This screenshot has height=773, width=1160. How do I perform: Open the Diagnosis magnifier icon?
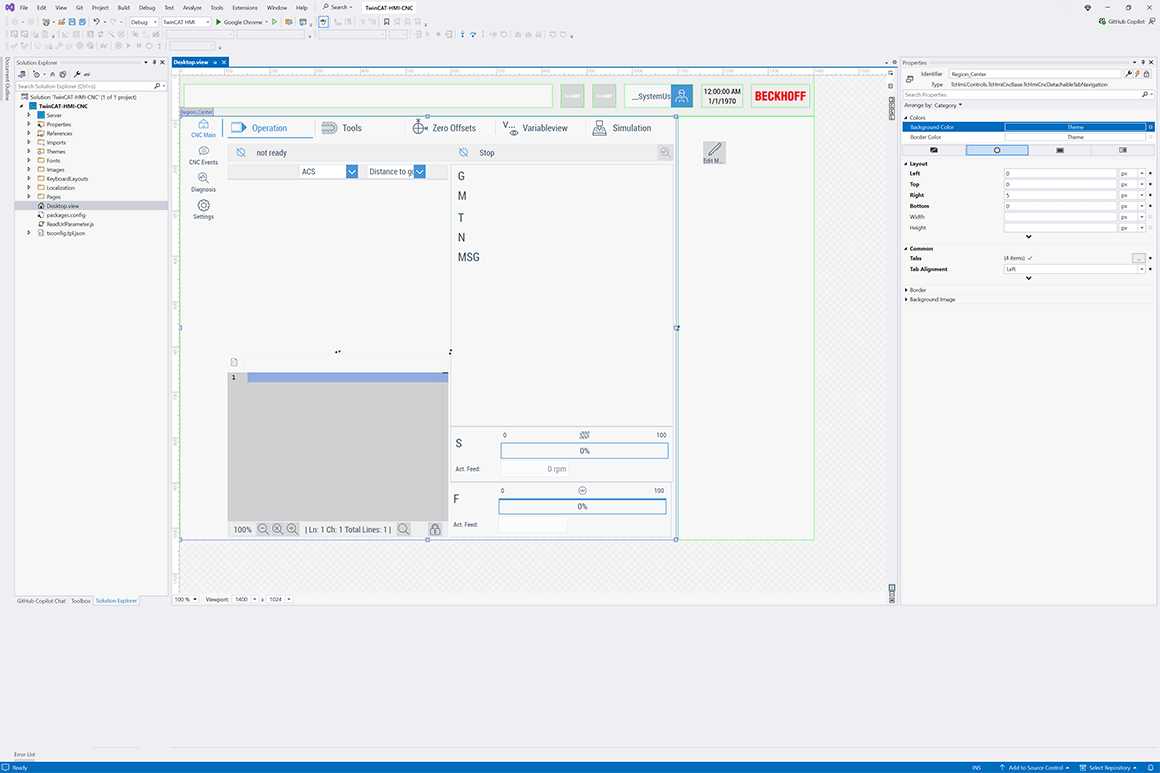203,178
